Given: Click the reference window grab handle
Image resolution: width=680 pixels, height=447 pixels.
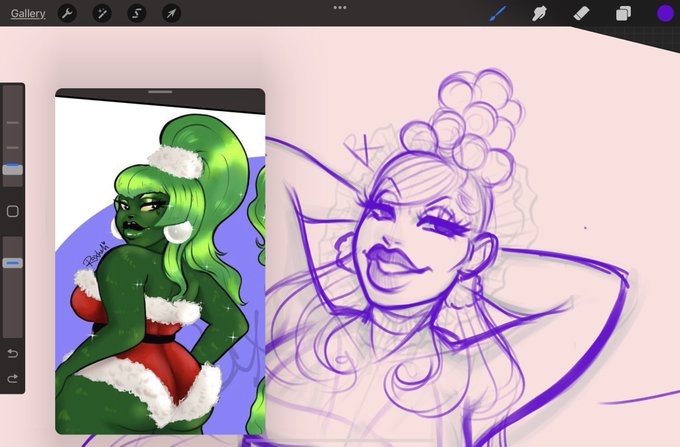Looking at the screenshot, I should (x=160, y=92).
